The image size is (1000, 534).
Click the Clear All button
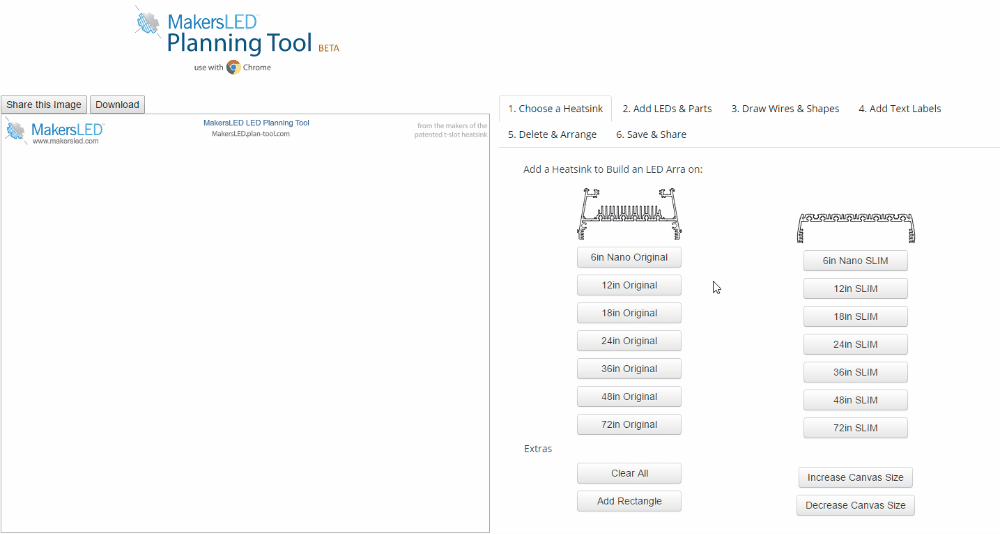click(x=629, y=473)
